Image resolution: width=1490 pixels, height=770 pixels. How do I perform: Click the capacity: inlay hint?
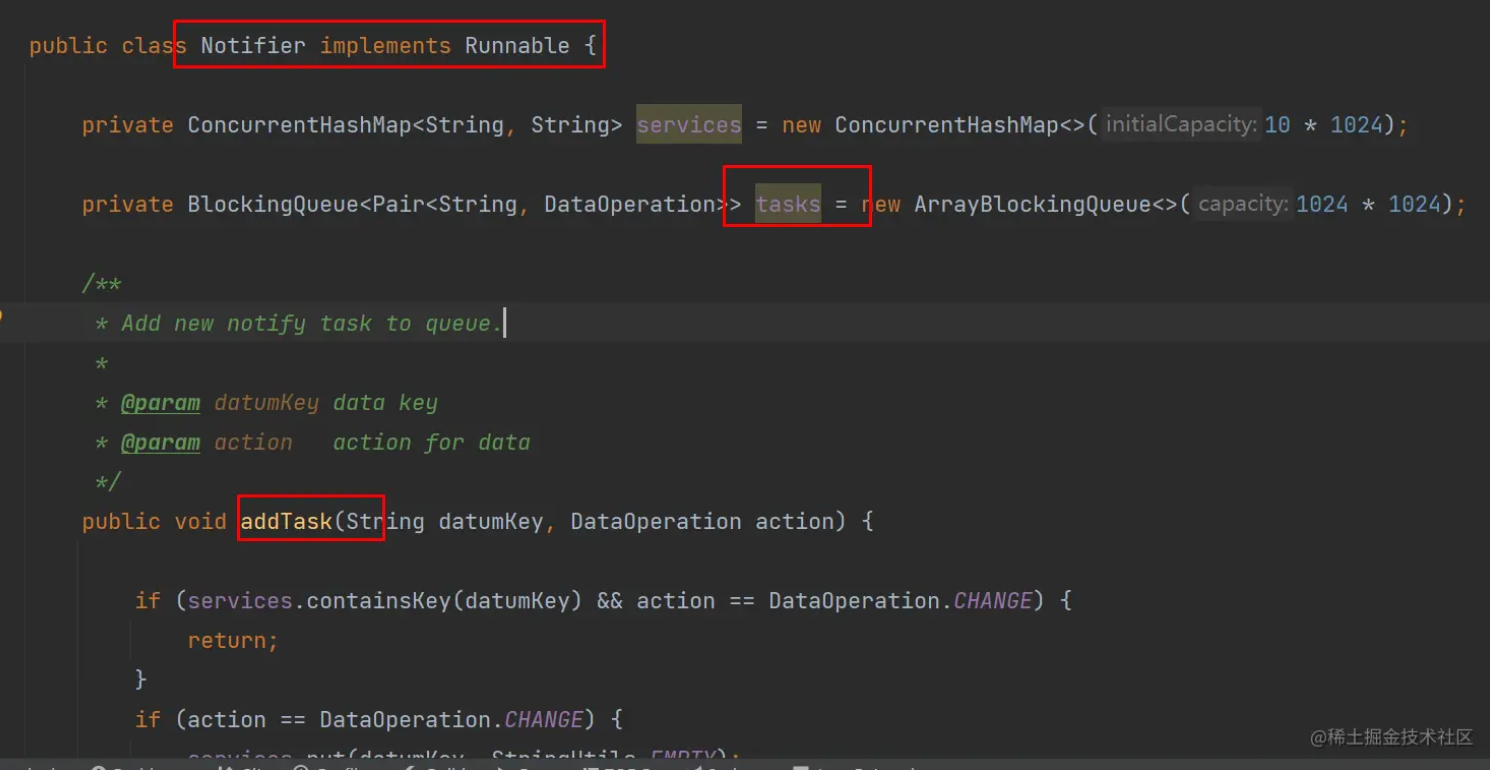(x=1243, y=204)
